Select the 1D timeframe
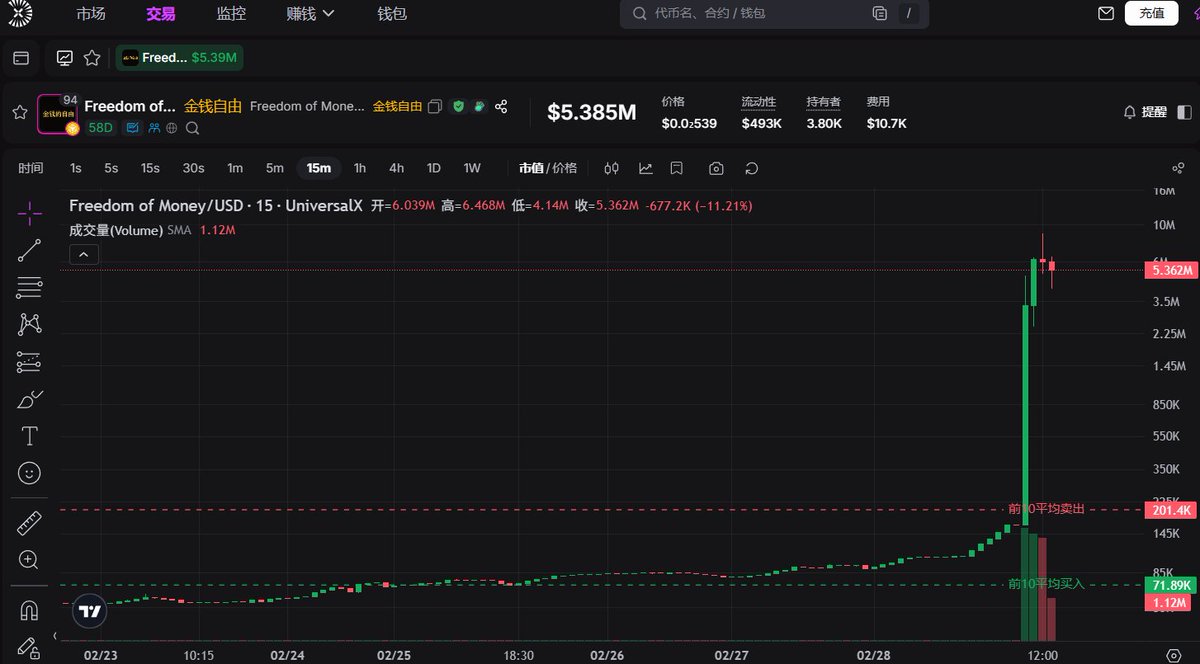This screenshot has height=664, width=1200. [434, 168]
